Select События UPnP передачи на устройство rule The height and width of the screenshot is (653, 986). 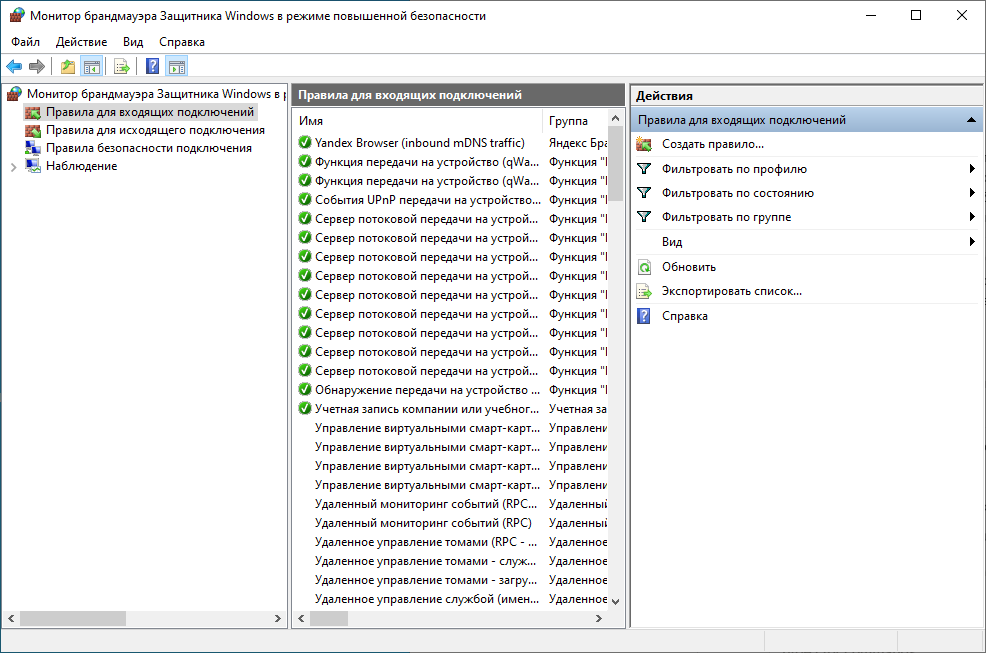(428, 199)
